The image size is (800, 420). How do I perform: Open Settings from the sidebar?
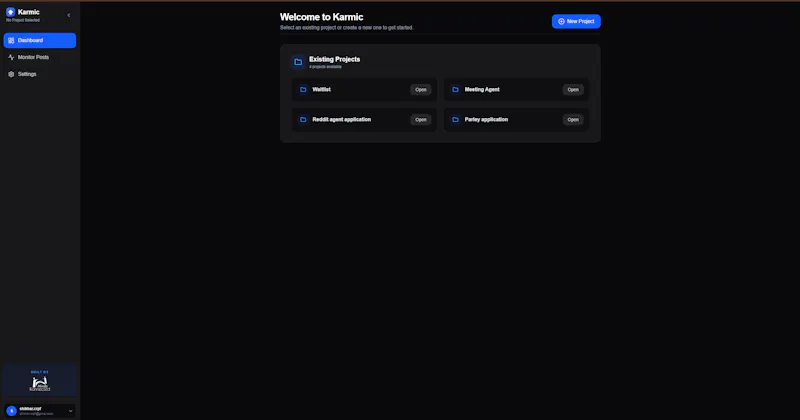[x=40, y=74]
